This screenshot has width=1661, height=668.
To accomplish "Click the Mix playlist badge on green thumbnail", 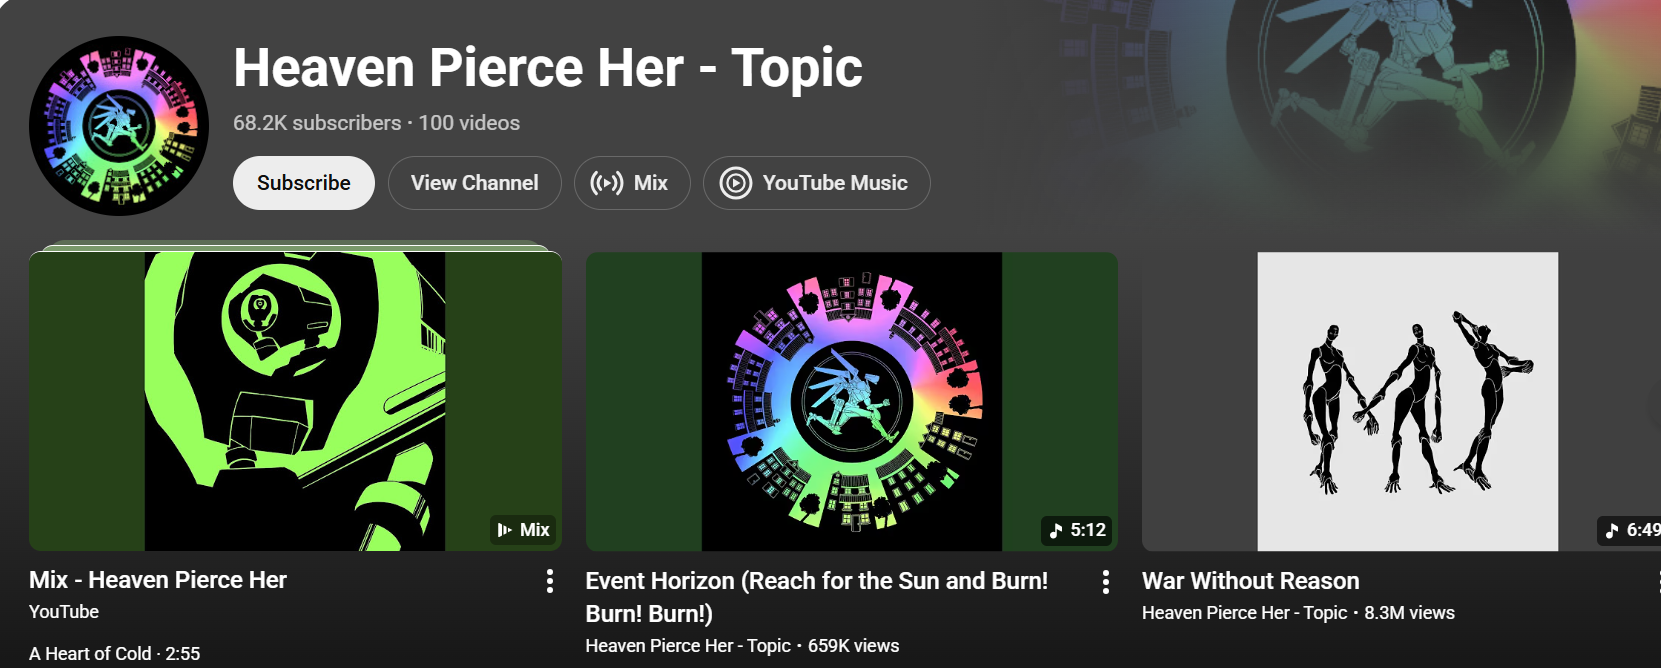I will (x=524, y=530).
